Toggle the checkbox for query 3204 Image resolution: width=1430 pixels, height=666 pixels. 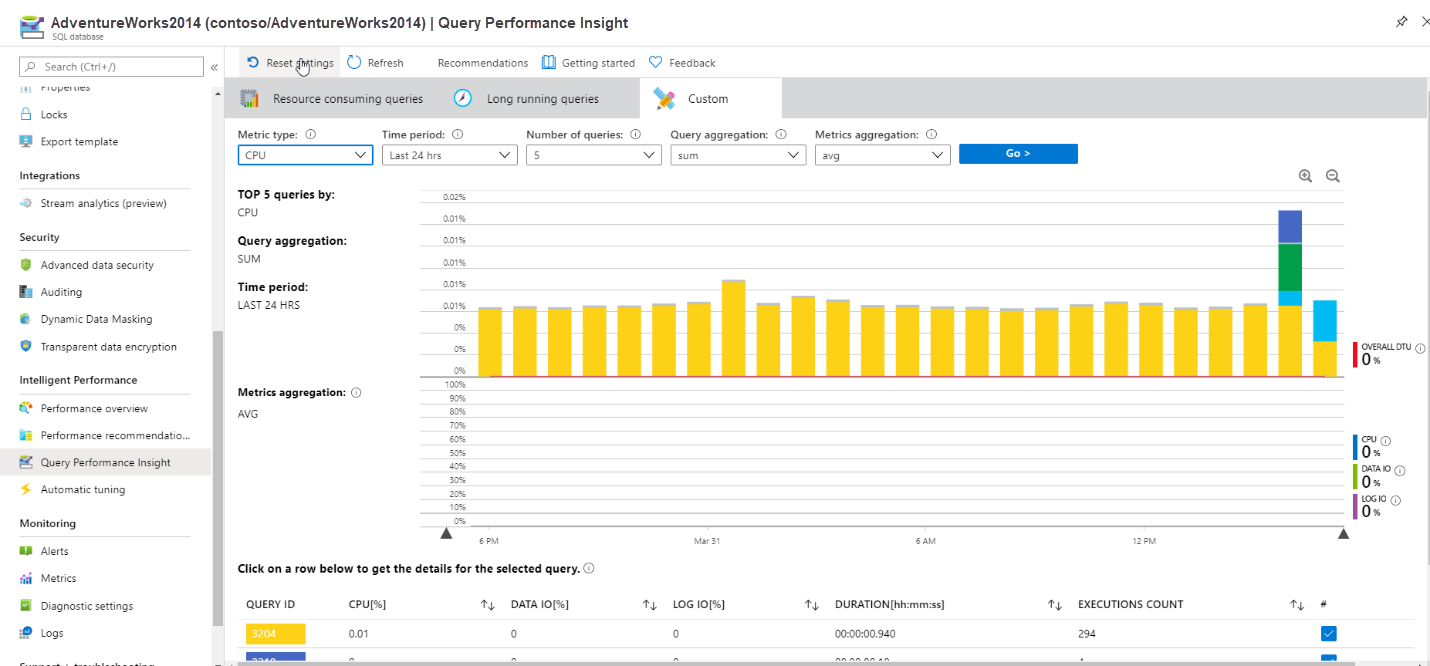click(1327, 632)
